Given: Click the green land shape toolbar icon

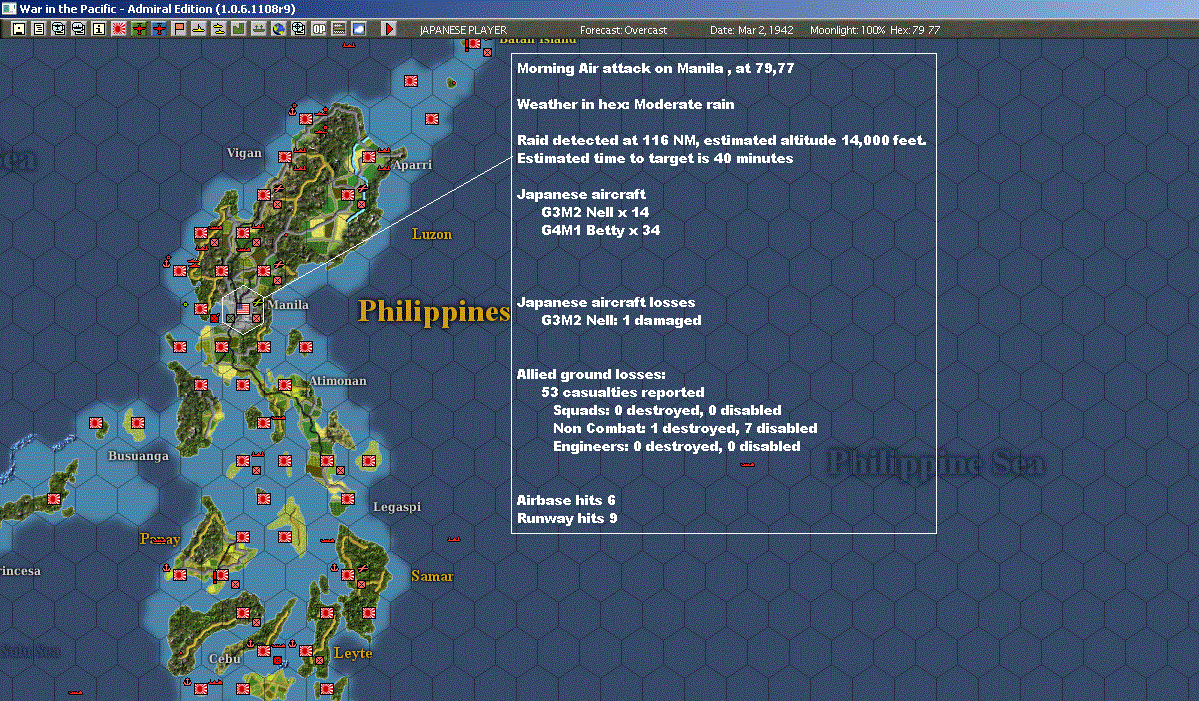Looking at the screenshot, I should point(238,29).
